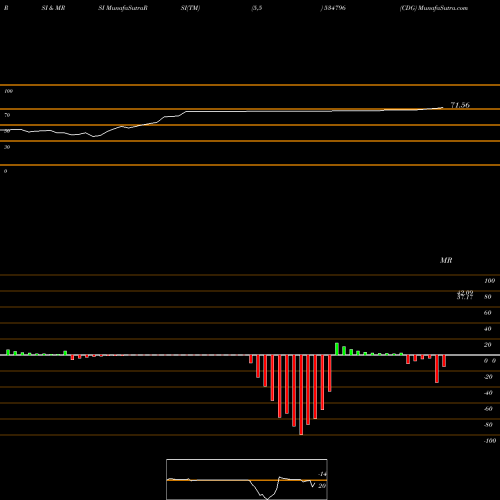Click the 42.02 value in MR panel
Image resolution: width=500 pixels, height=500 pixels.
click(465, 292)
